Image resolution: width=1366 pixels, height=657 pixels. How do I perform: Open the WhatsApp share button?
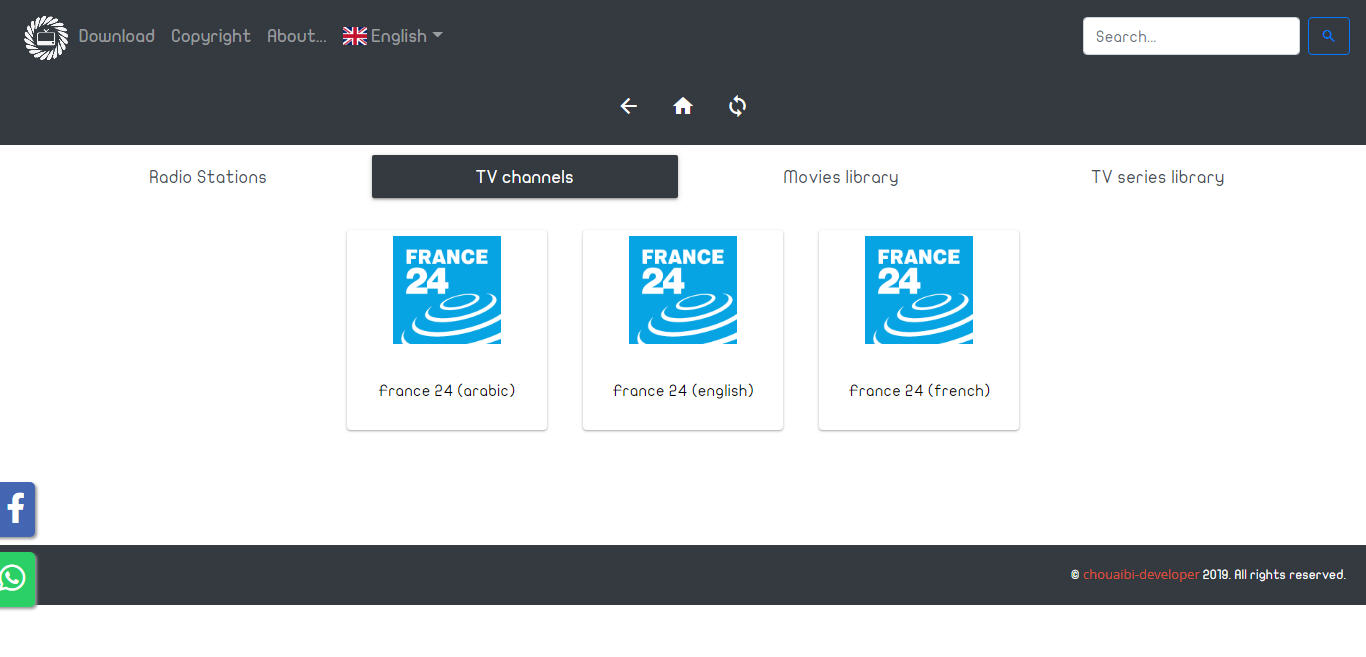17,579
